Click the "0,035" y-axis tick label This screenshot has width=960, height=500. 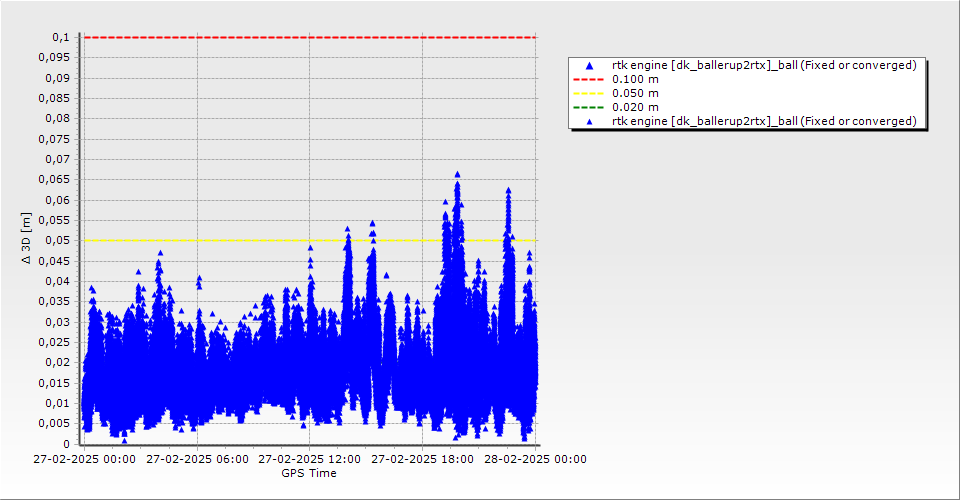click(x=54, y=302)
